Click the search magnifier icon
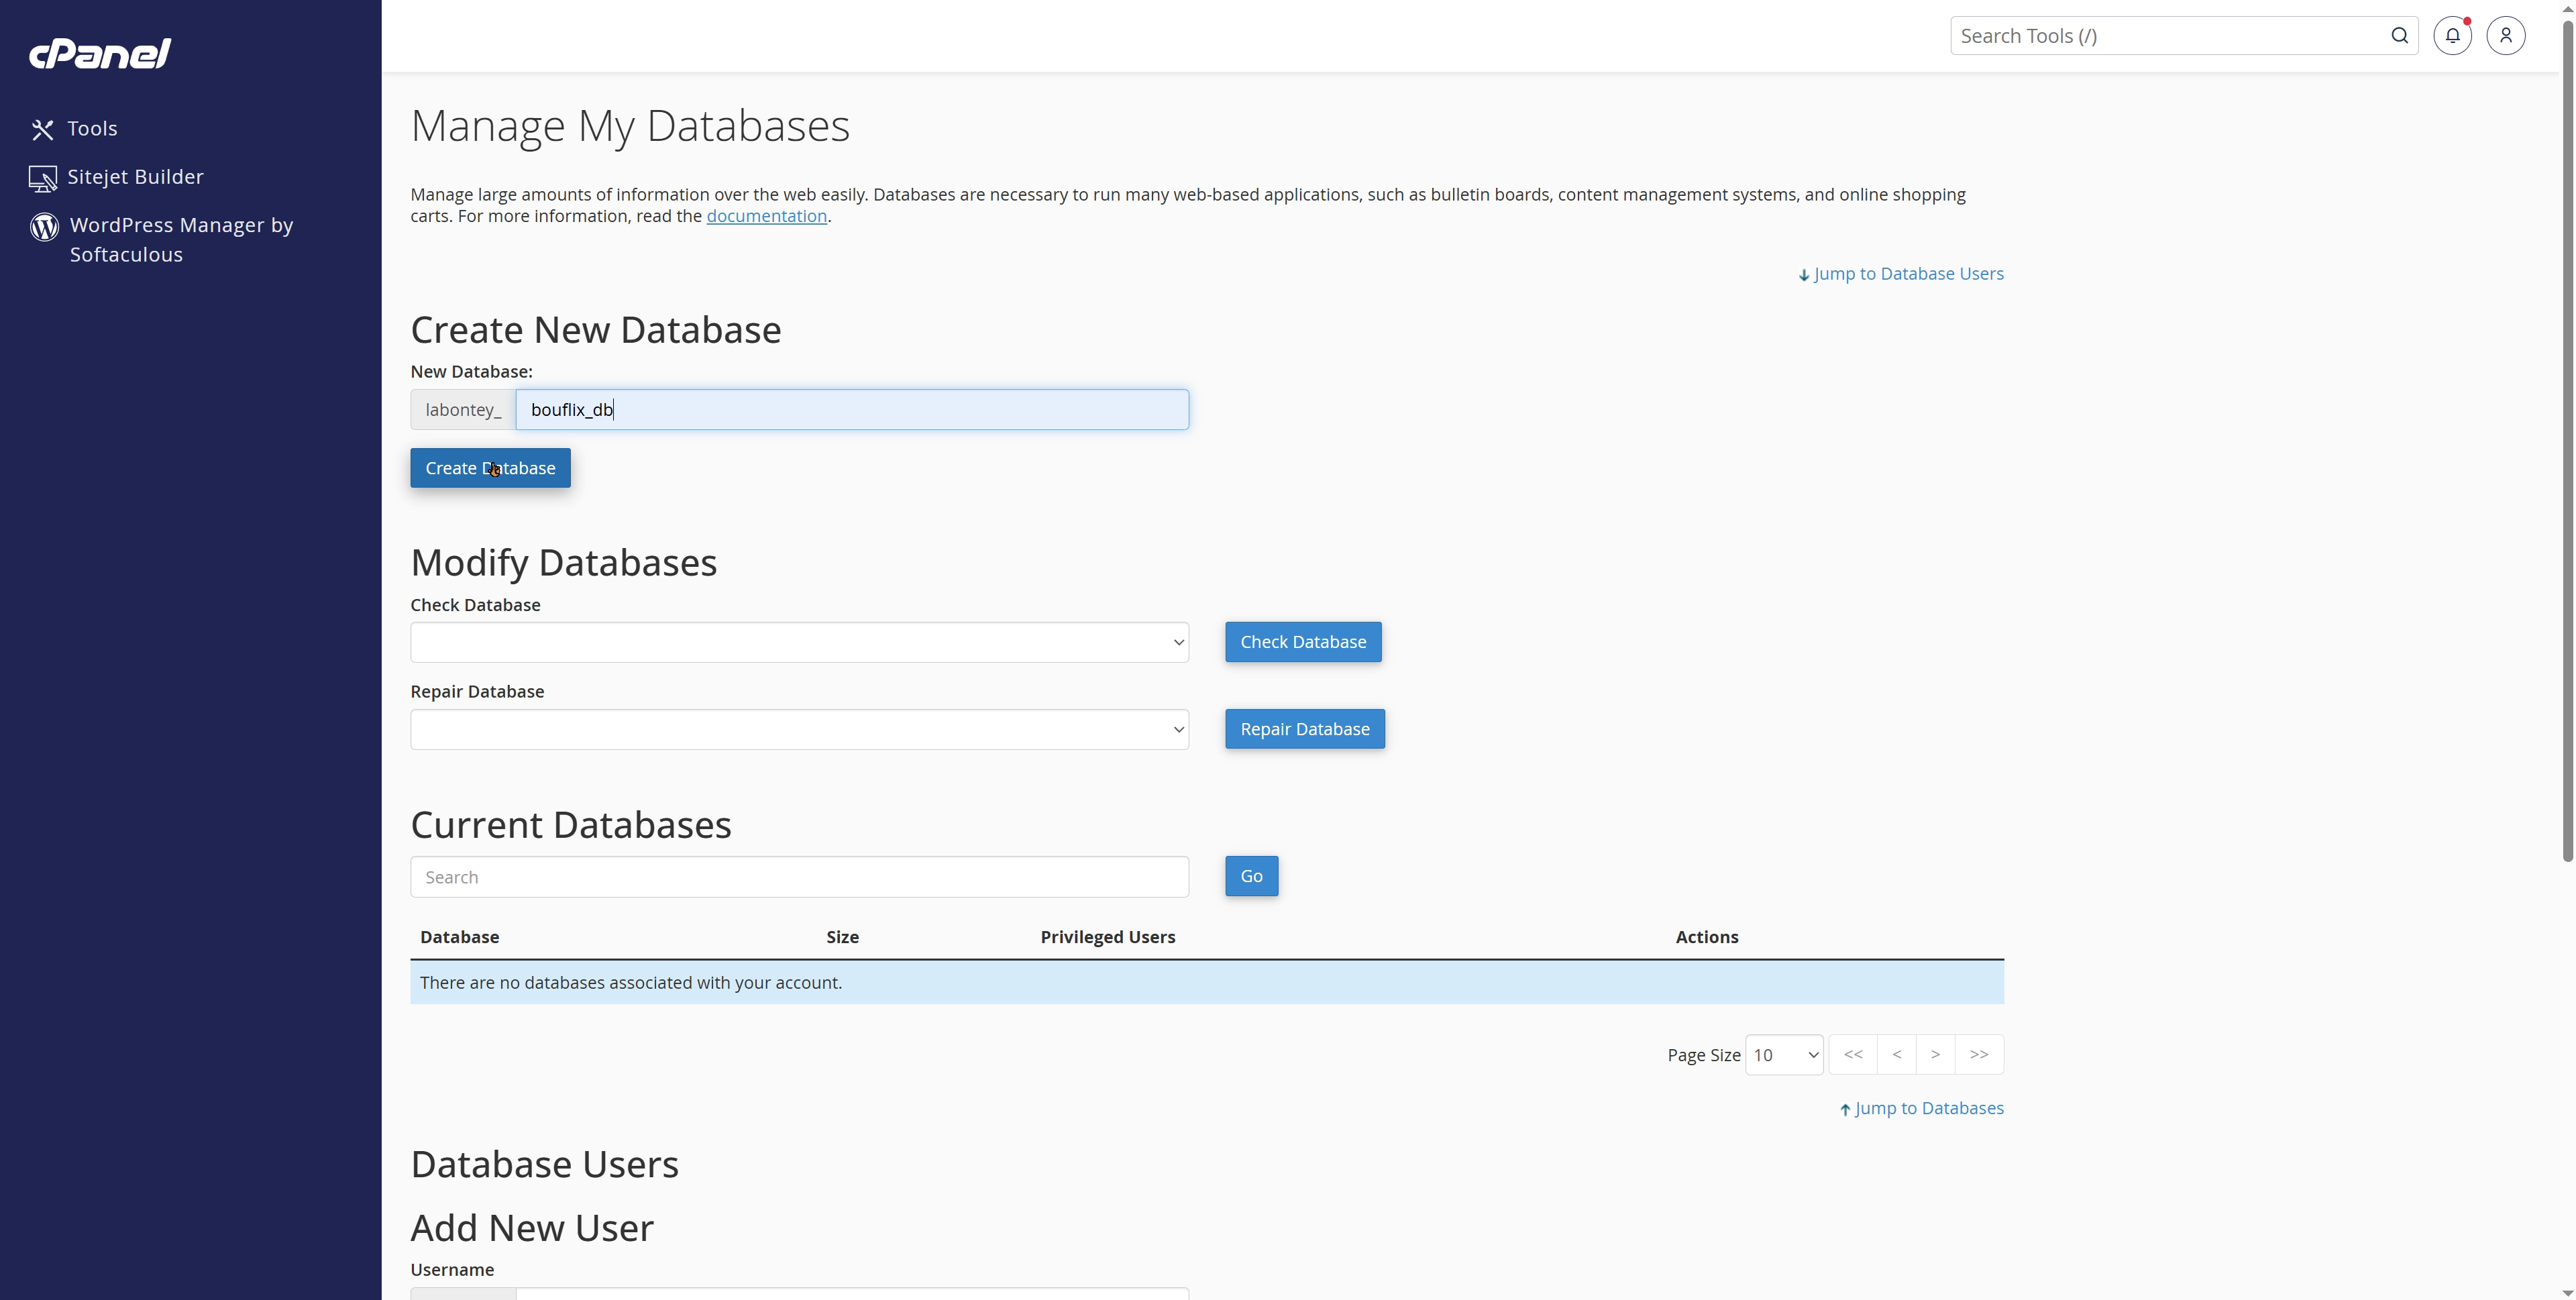The image size is (2576, 1300). pyautogui.click(x=2399, y=36)
